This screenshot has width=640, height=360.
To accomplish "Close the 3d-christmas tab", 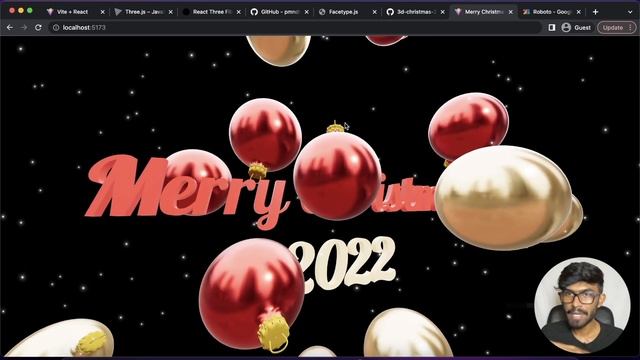I will [442, 12].
